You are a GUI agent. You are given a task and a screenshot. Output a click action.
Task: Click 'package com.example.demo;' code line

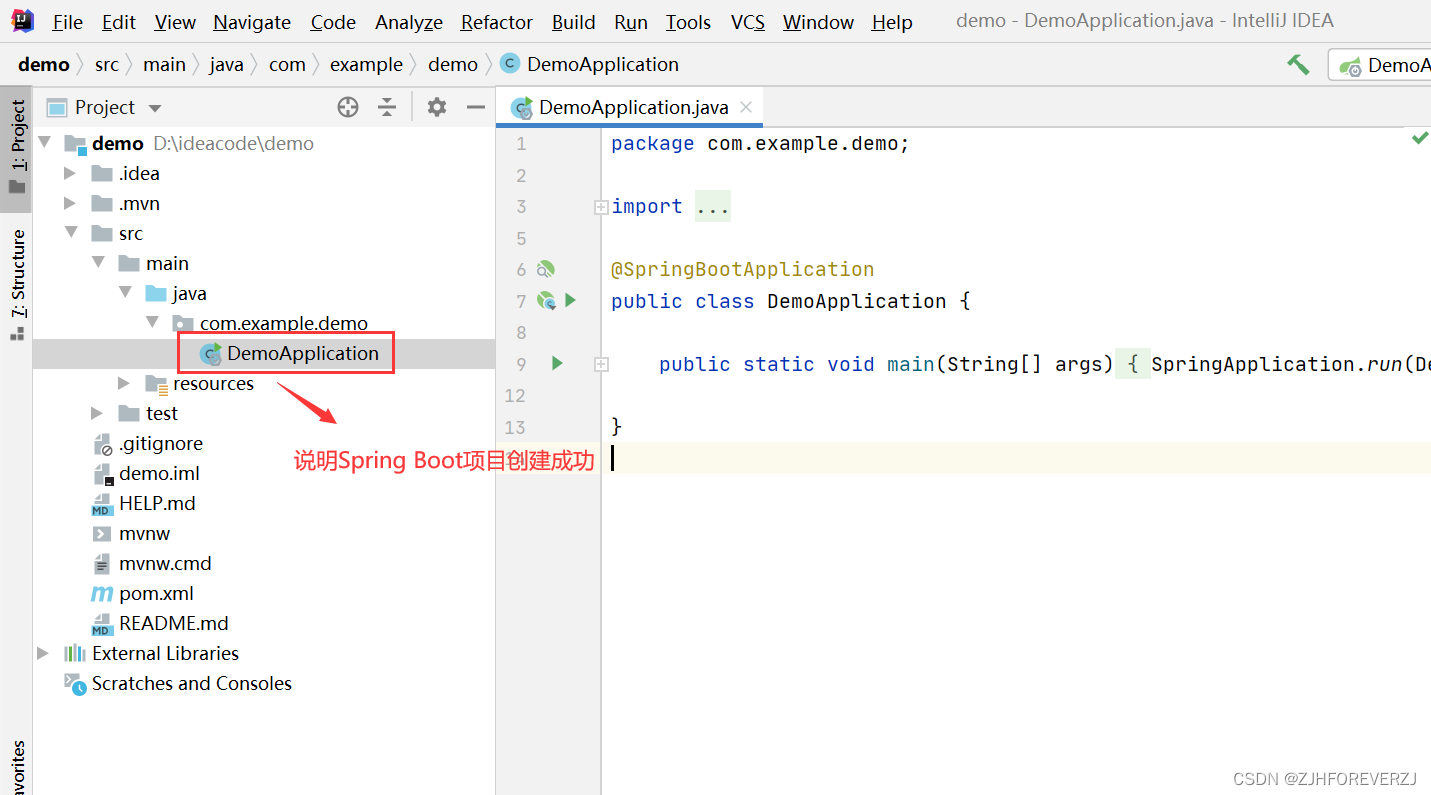point(761,143)
